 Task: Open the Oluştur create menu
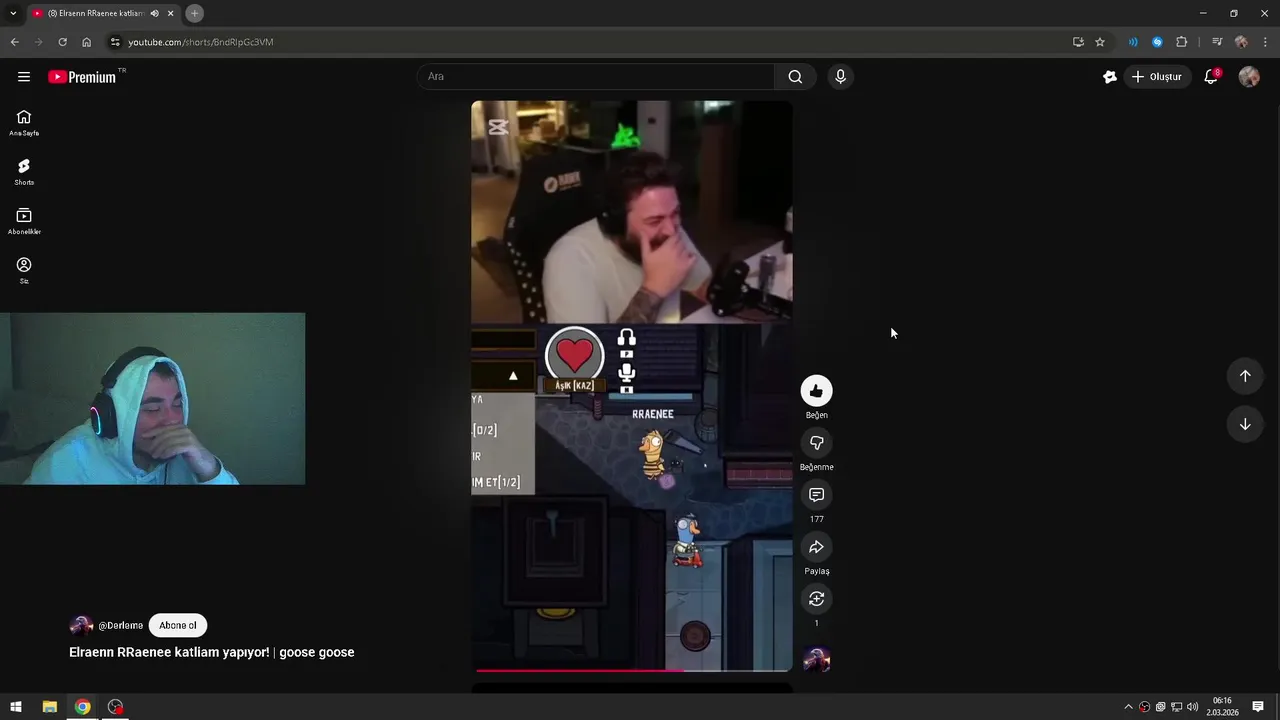coord(1156,77)
